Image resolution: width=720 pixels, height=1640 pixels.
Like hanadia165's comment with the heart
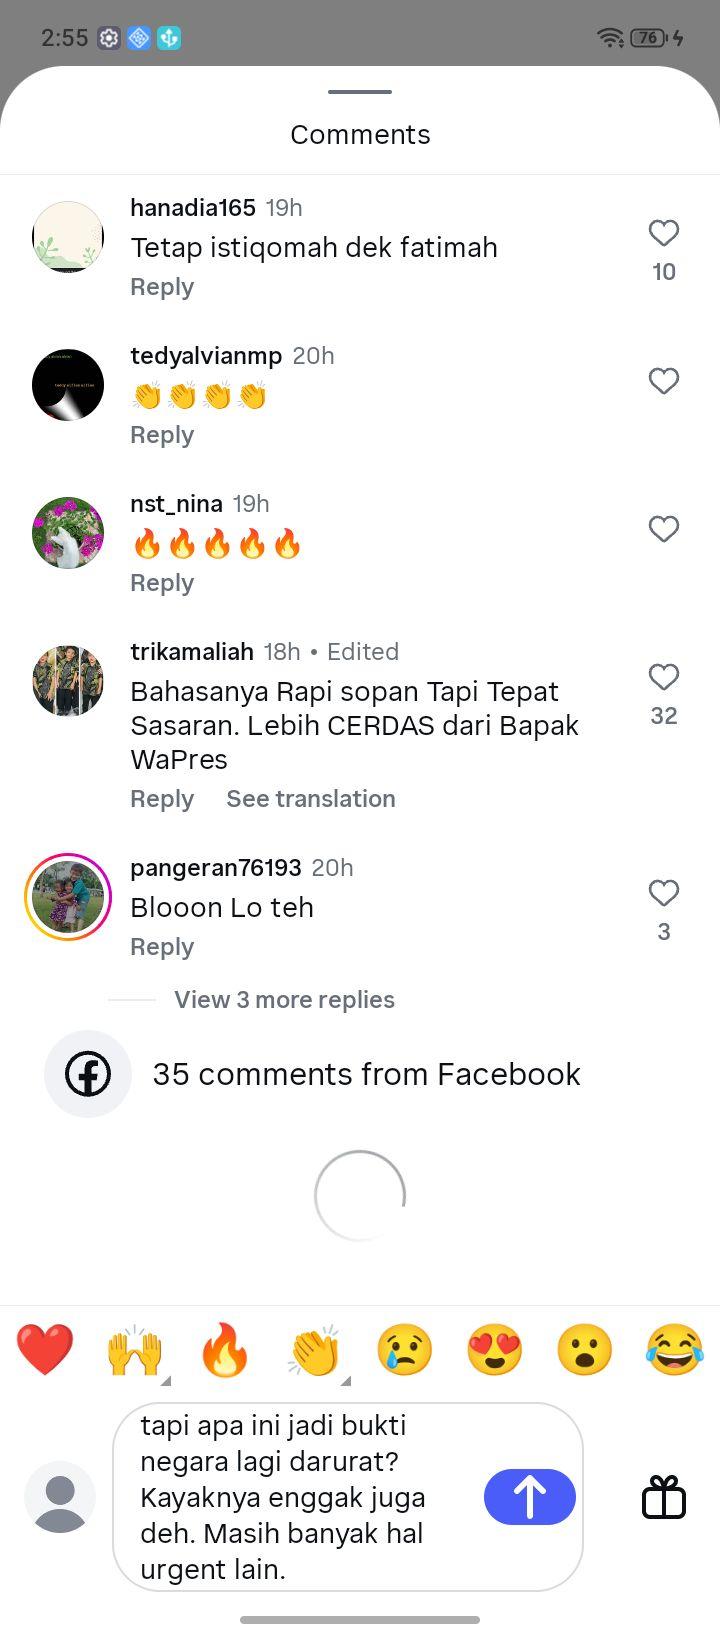coord(664,233)
